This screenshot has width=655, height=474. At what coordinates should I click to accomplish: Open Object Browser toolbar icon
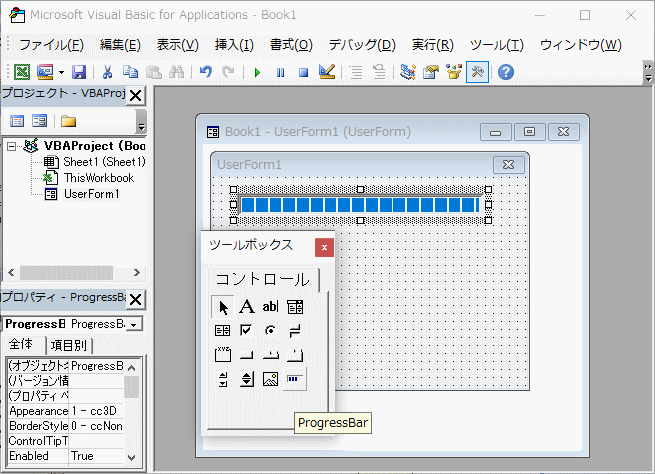pyautogui.click(x=454, y=72)
